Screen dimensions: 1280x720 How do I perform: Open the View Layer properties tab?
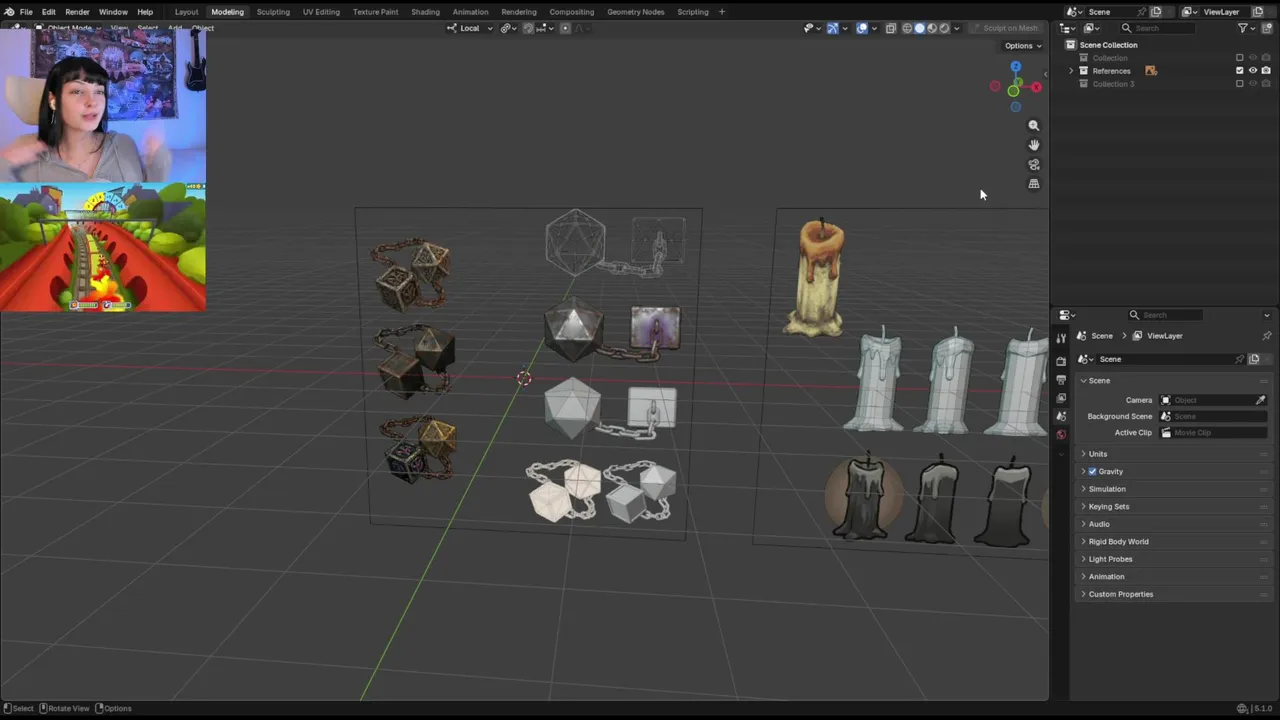pos(1061,398)
